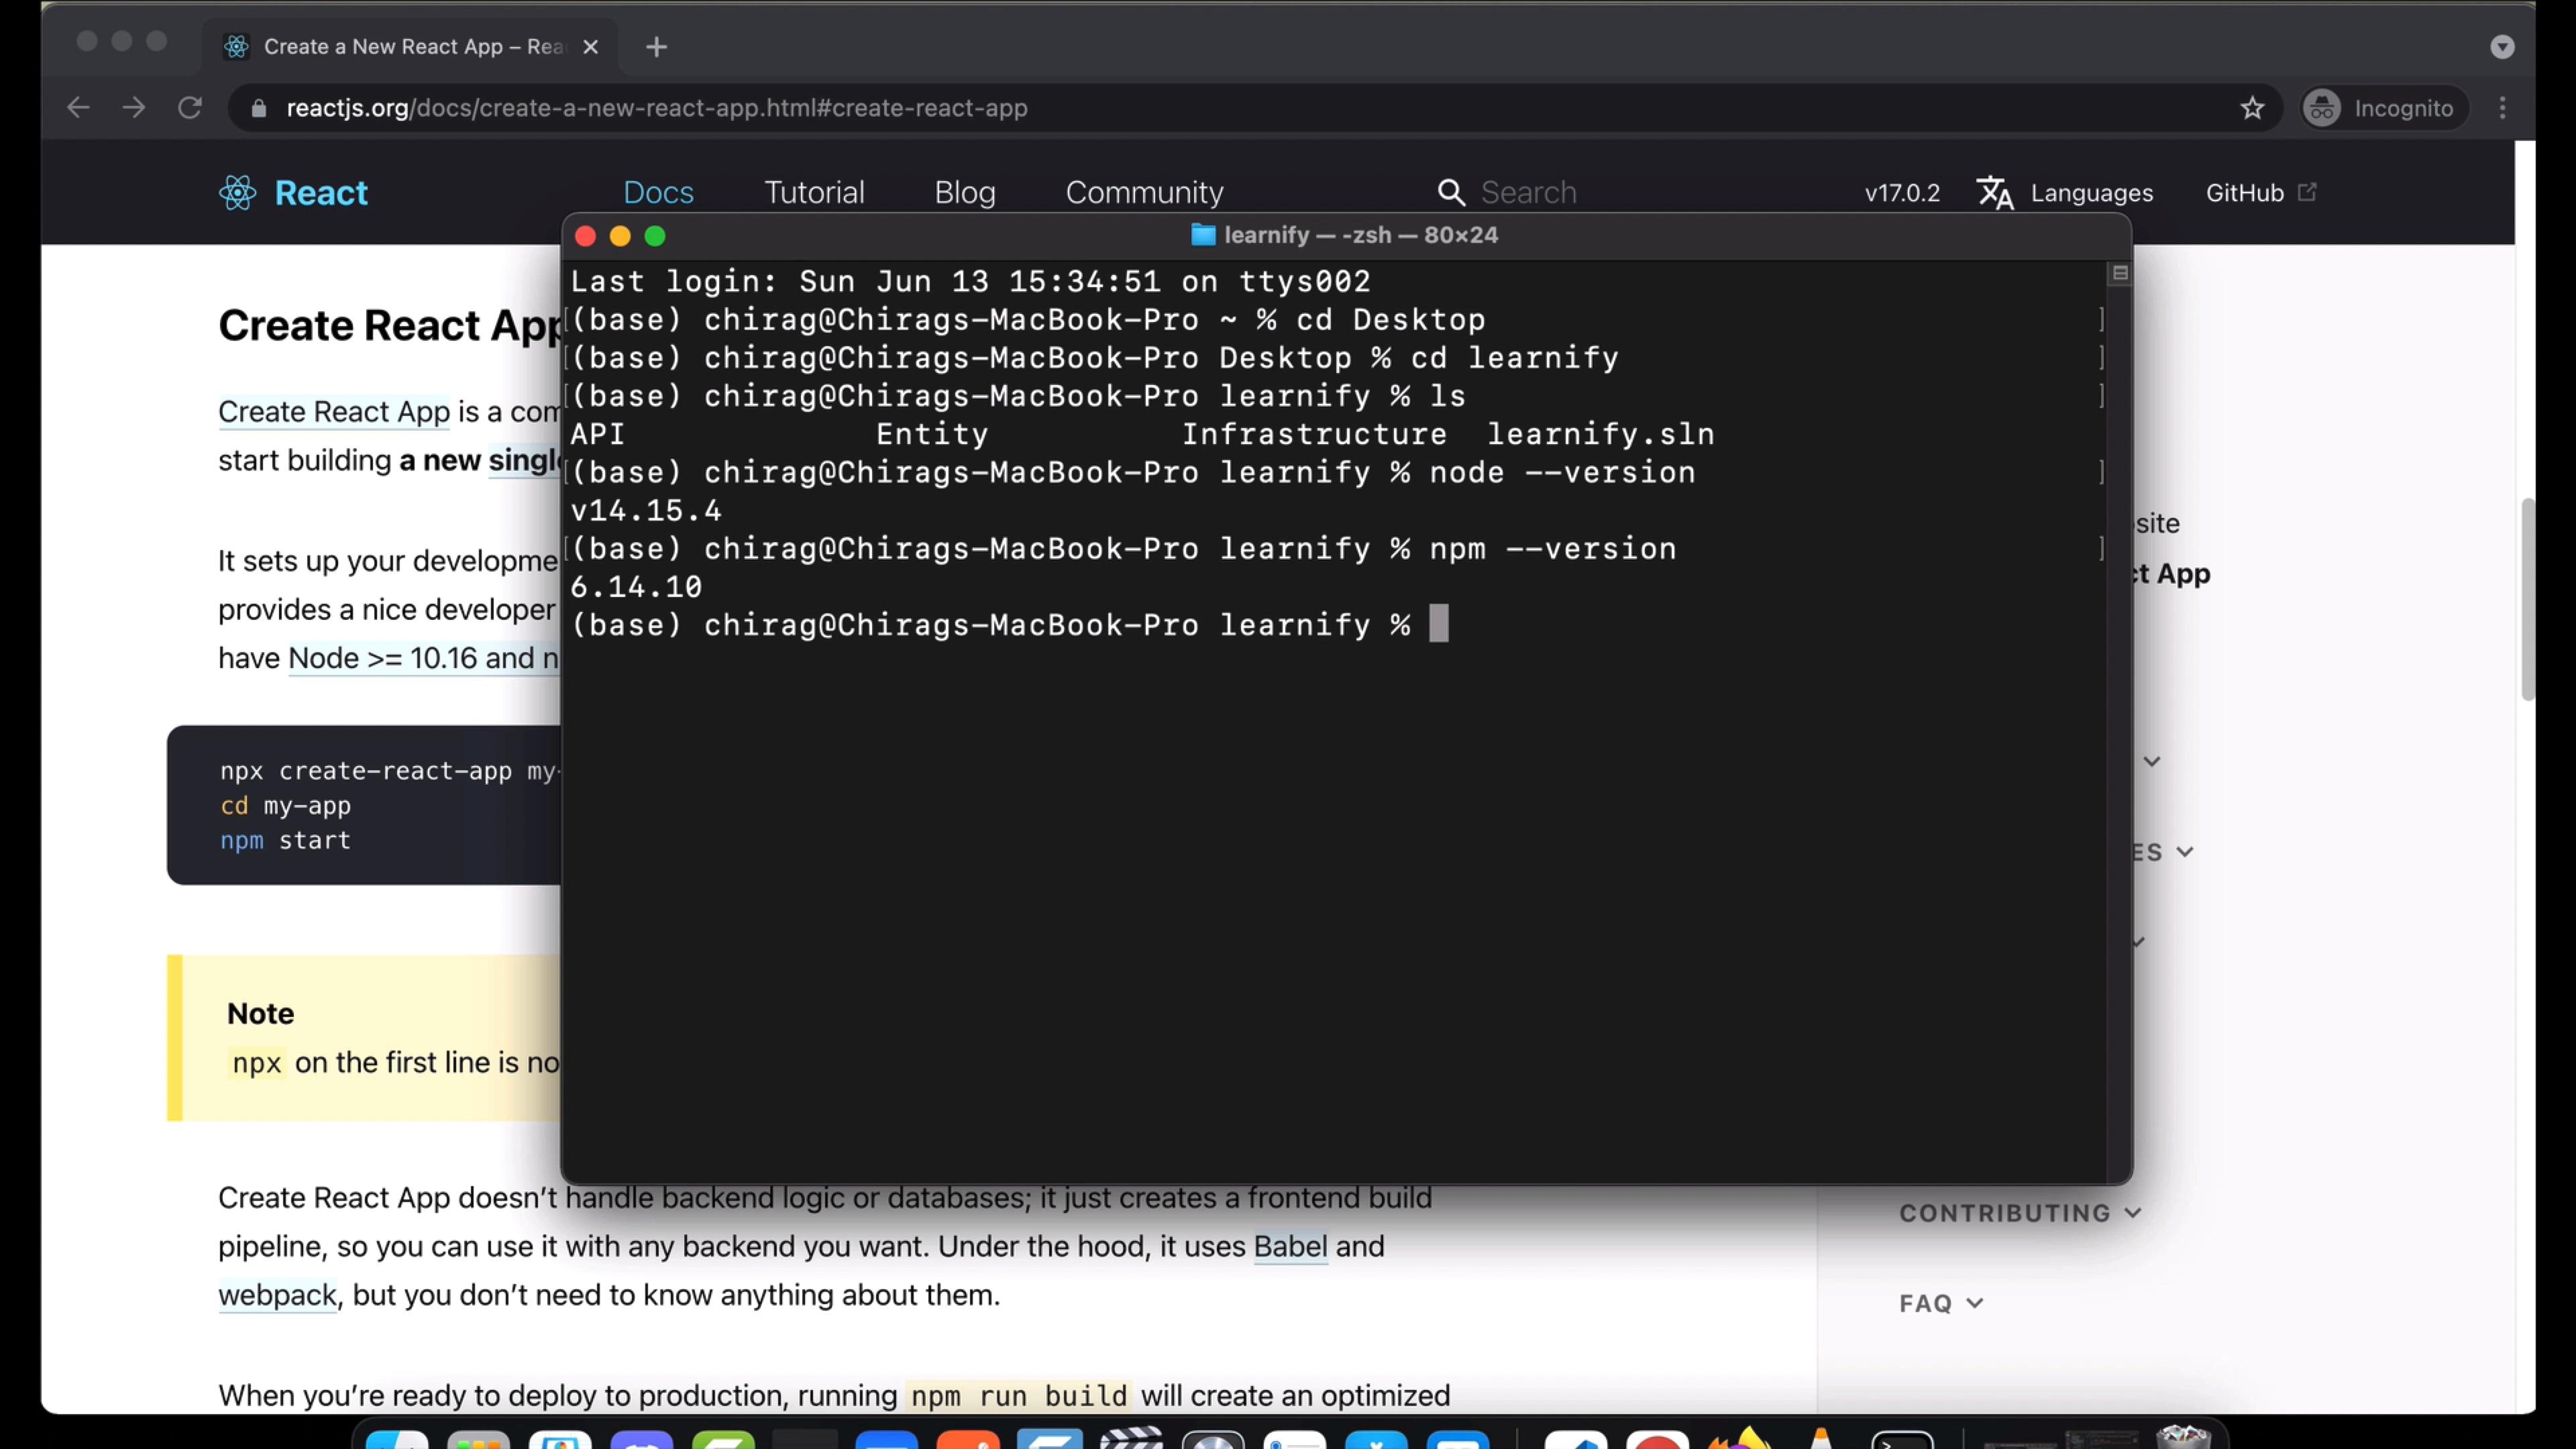The width and height of the screenshot is (2576, 1449).
Task: Click the Create React App heading
Action: pyautogui.click(x=390, y=325)
